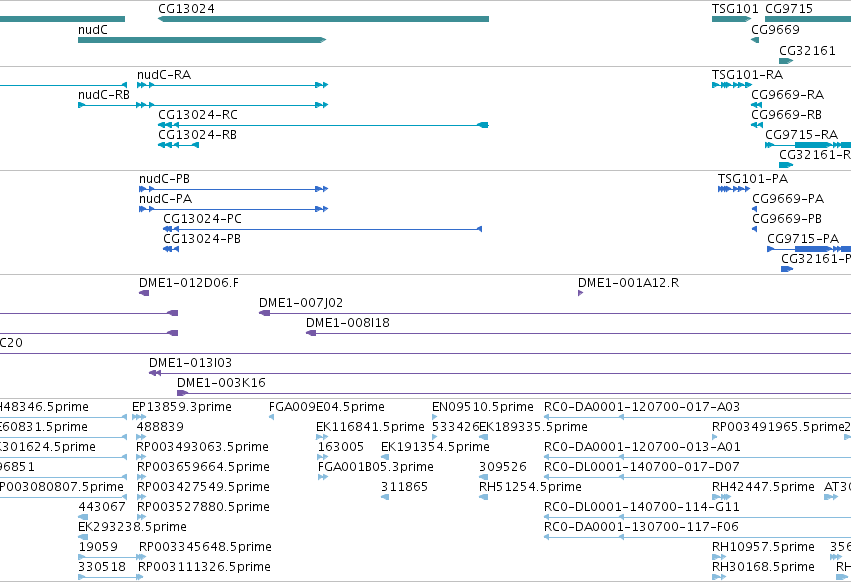
Task: Click the RC0-DL0001-140700-114-G11 label
Action: [642, 507]
